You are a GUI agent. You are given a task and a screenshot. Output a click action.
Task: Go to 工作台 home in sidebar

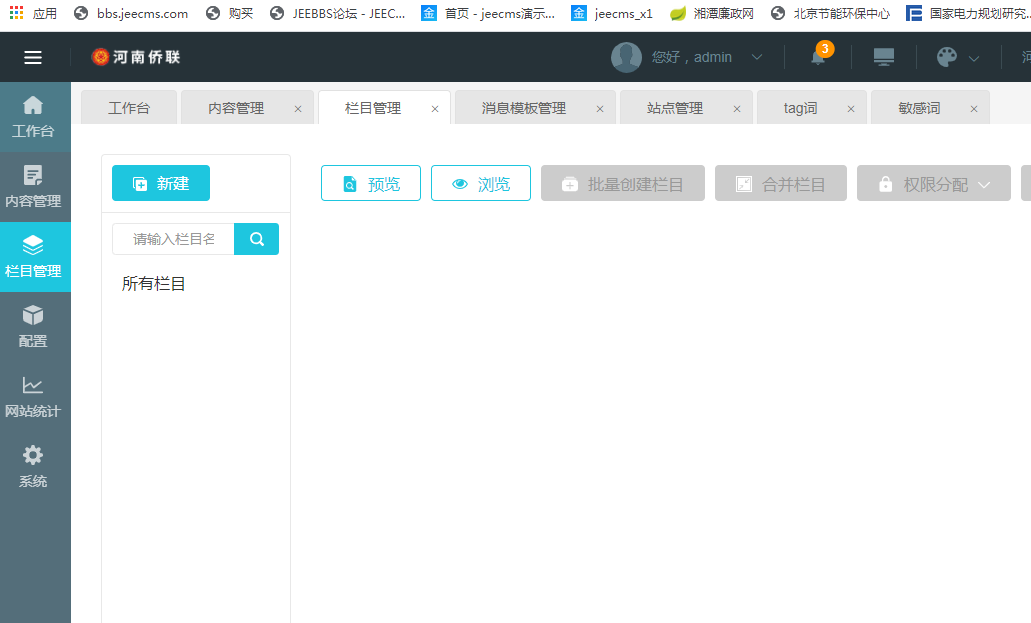pyautogui.click(x=33, y=116)
